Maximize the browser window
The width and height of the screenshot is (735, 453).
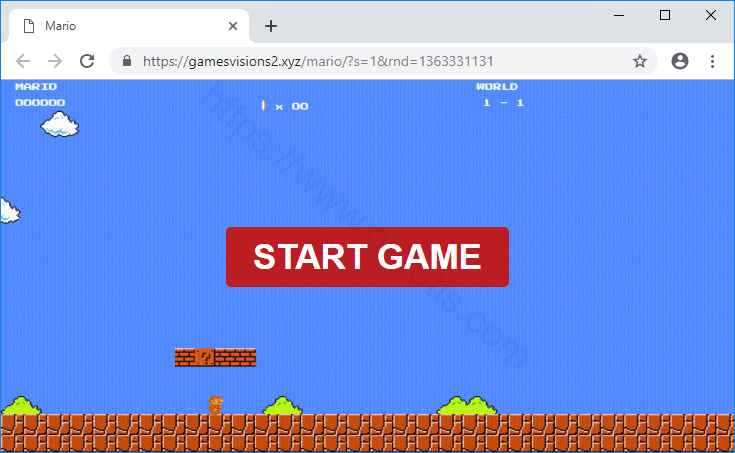665,15
